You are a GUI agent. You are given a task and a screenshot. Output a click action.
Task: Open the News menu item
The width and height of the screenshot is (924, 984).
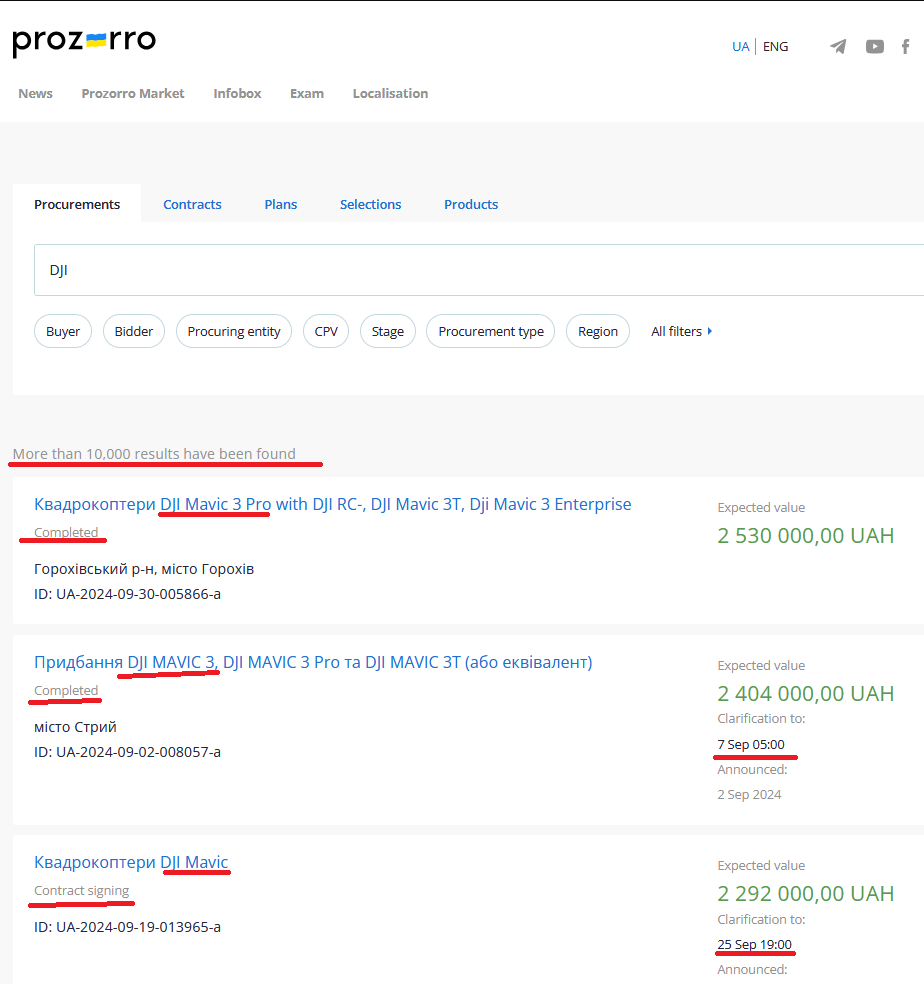[35, 94]
